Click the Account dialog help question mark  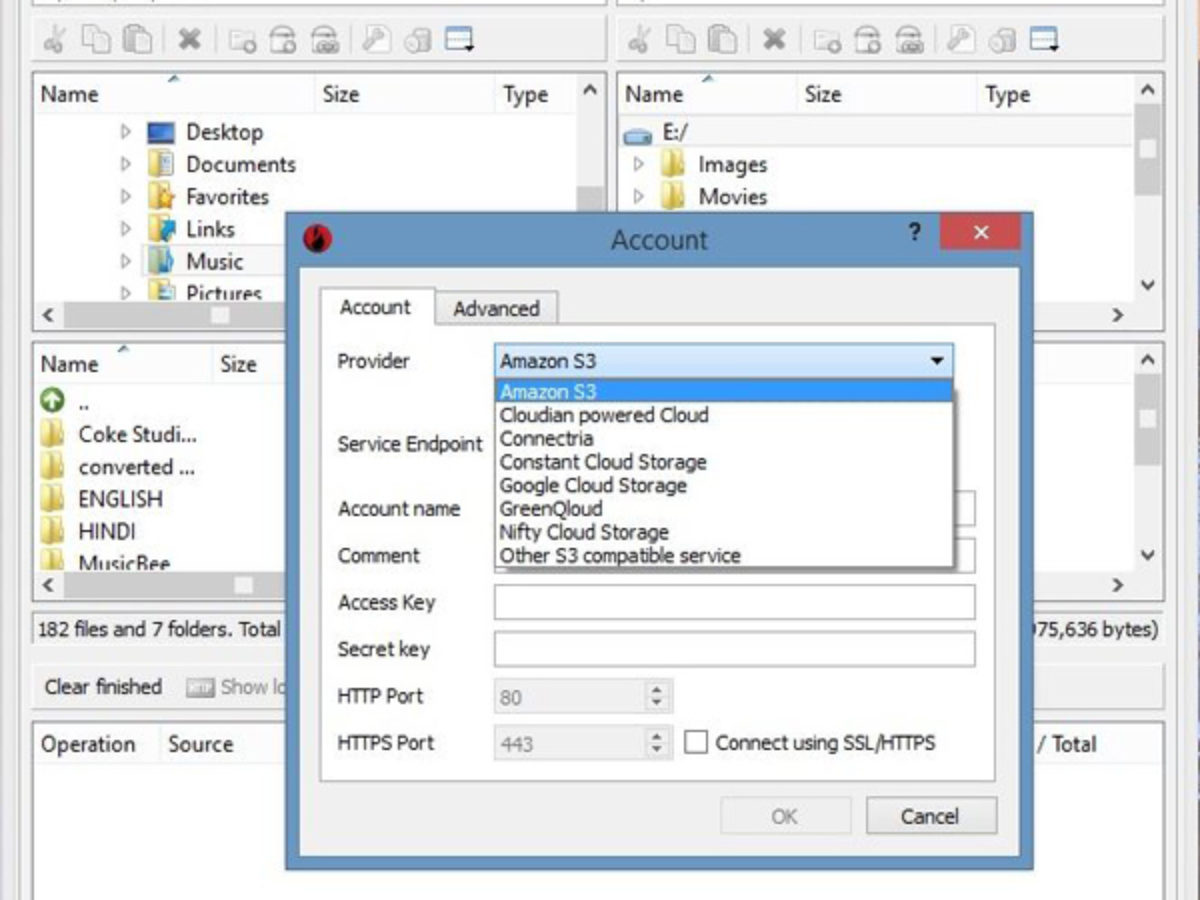coord(914,232)
